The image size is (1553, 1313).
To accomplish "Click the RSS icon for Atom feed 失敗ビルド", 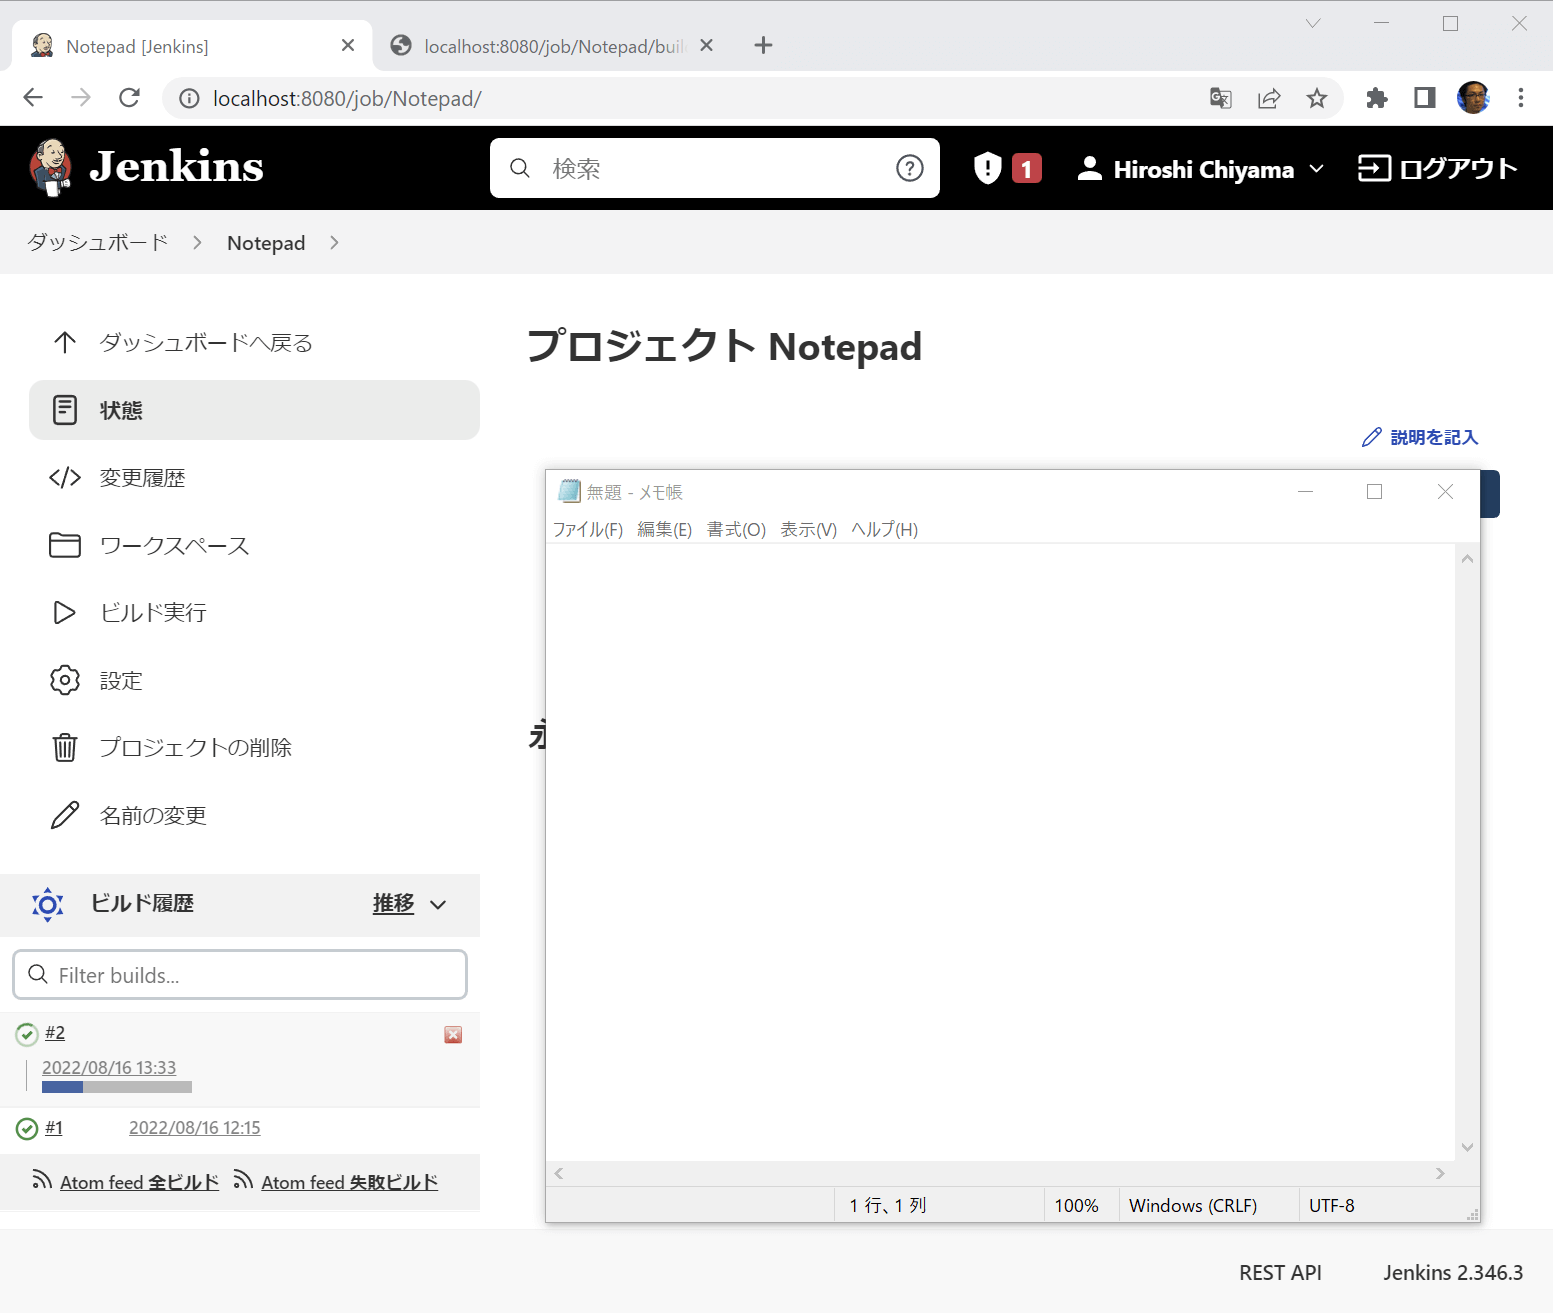I will 243,1180.
